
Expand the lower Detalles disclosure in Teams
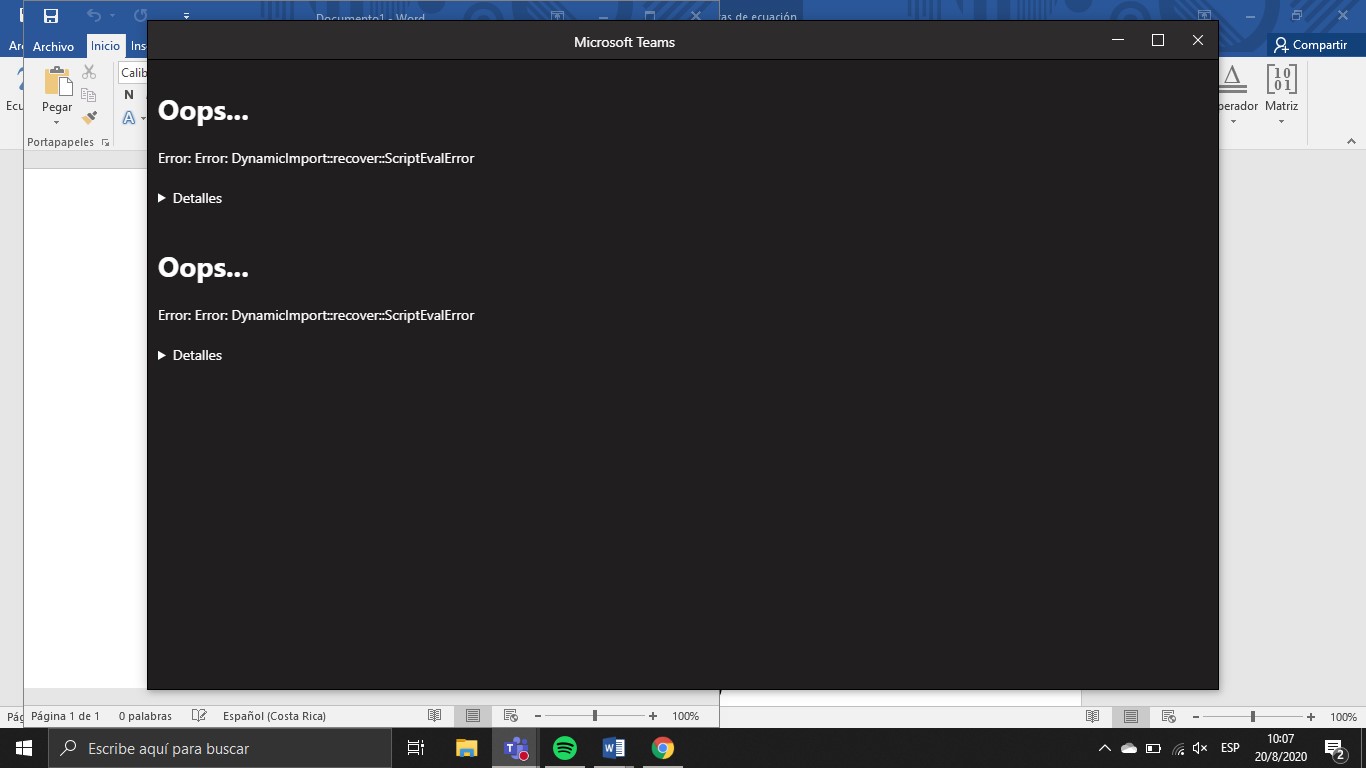coord(190,355)
